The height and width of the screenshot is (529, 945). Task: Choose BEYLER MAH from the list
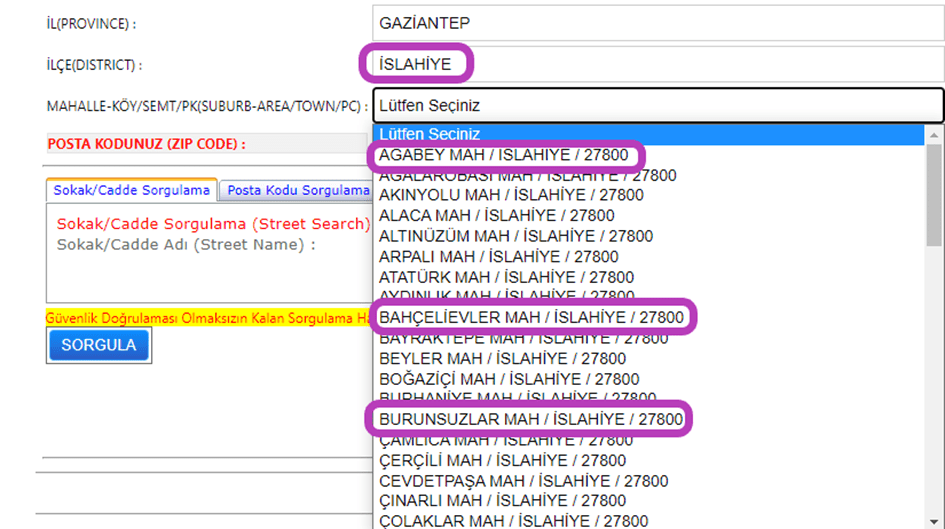click(x=502, y=358)
